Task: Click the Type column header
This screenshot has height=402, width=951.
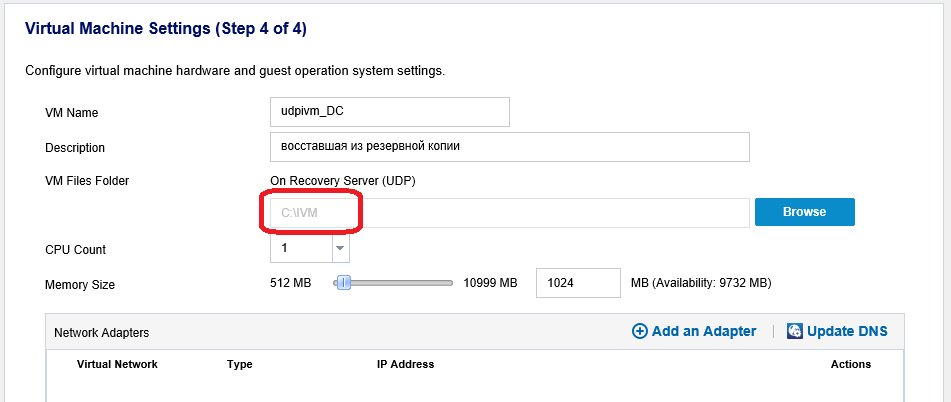Action: [240, 364]
